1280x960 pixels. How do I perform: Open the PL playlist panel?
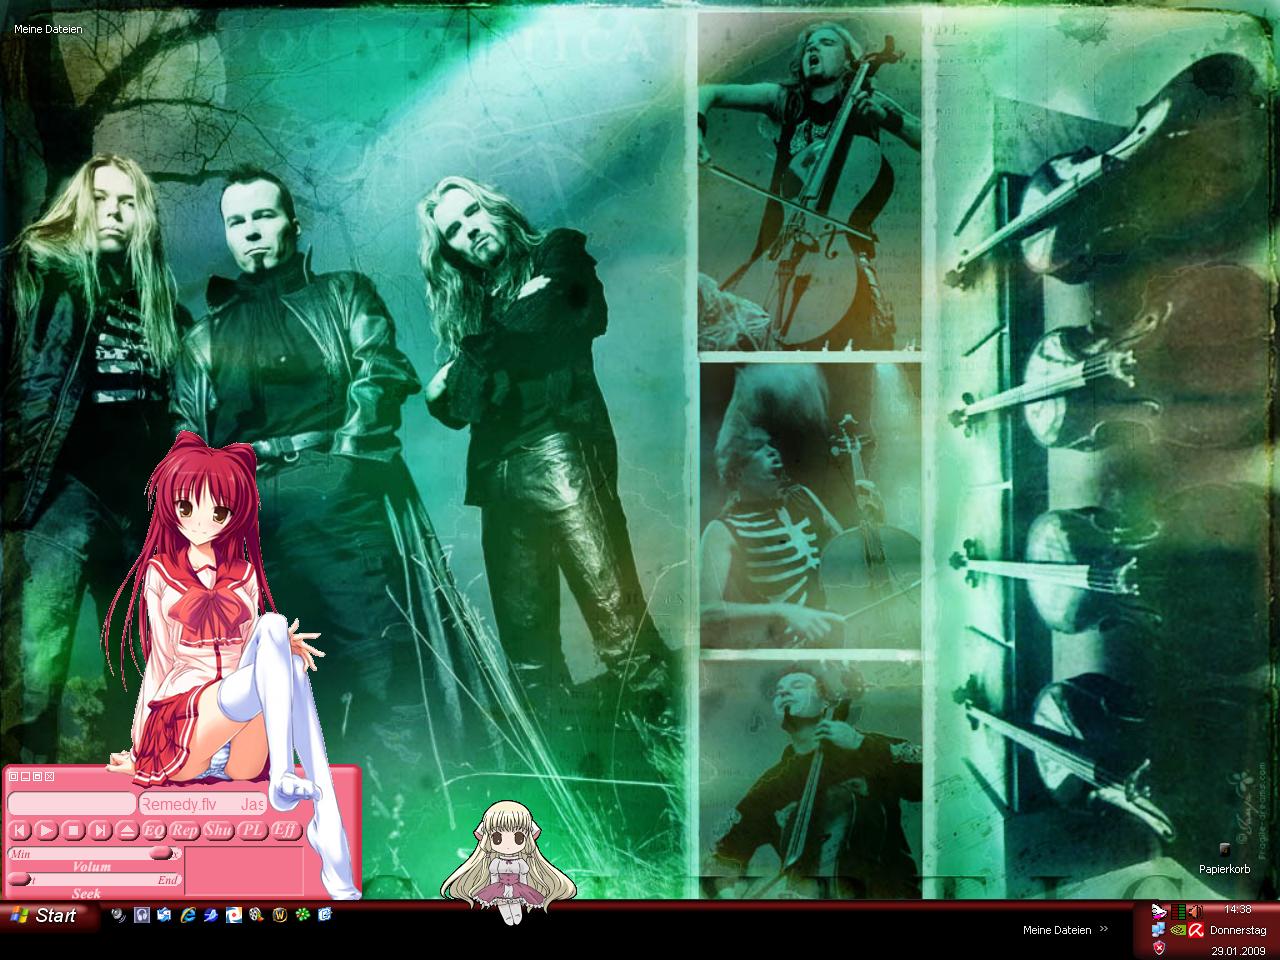pyautogui.click(x=252, y=830)
